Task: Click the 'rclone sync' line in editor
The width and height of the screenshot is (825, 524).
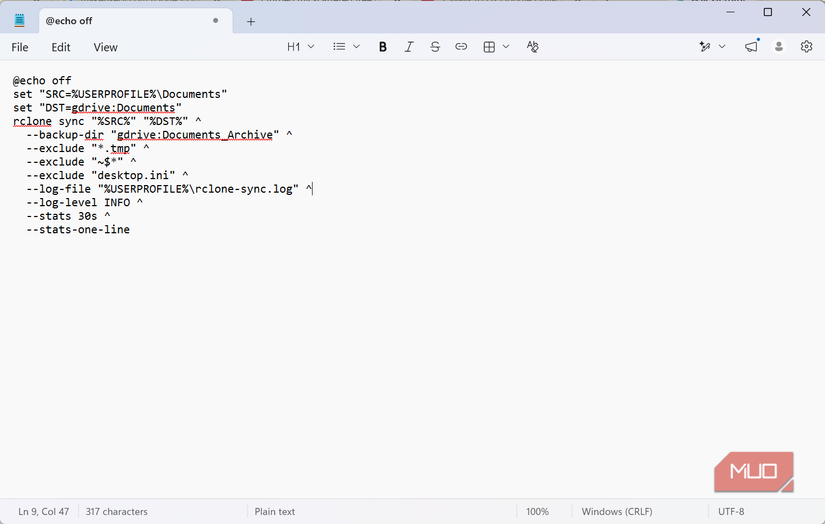Action: coord(107,122)
